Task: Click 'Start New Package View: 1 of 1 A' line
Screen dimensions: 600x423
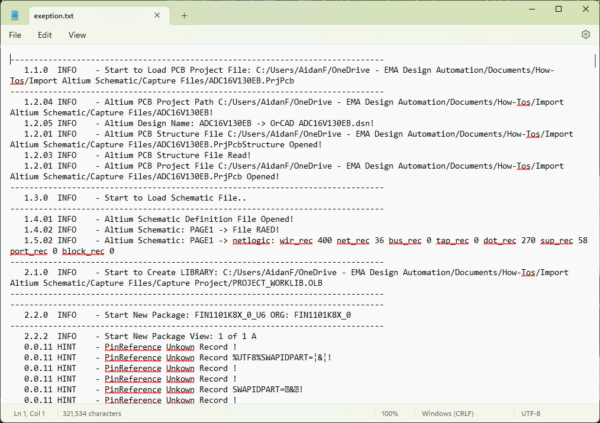Action: 190,333
